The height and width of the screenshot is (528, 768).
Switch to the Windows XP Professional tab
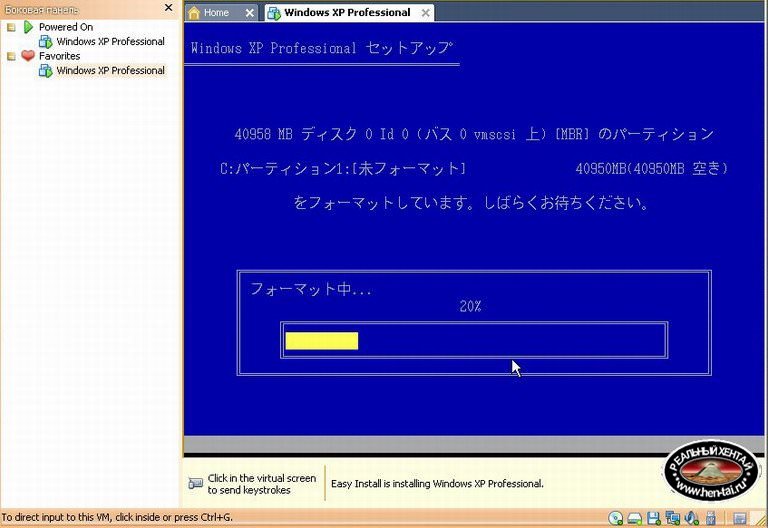tap(346, 13)
